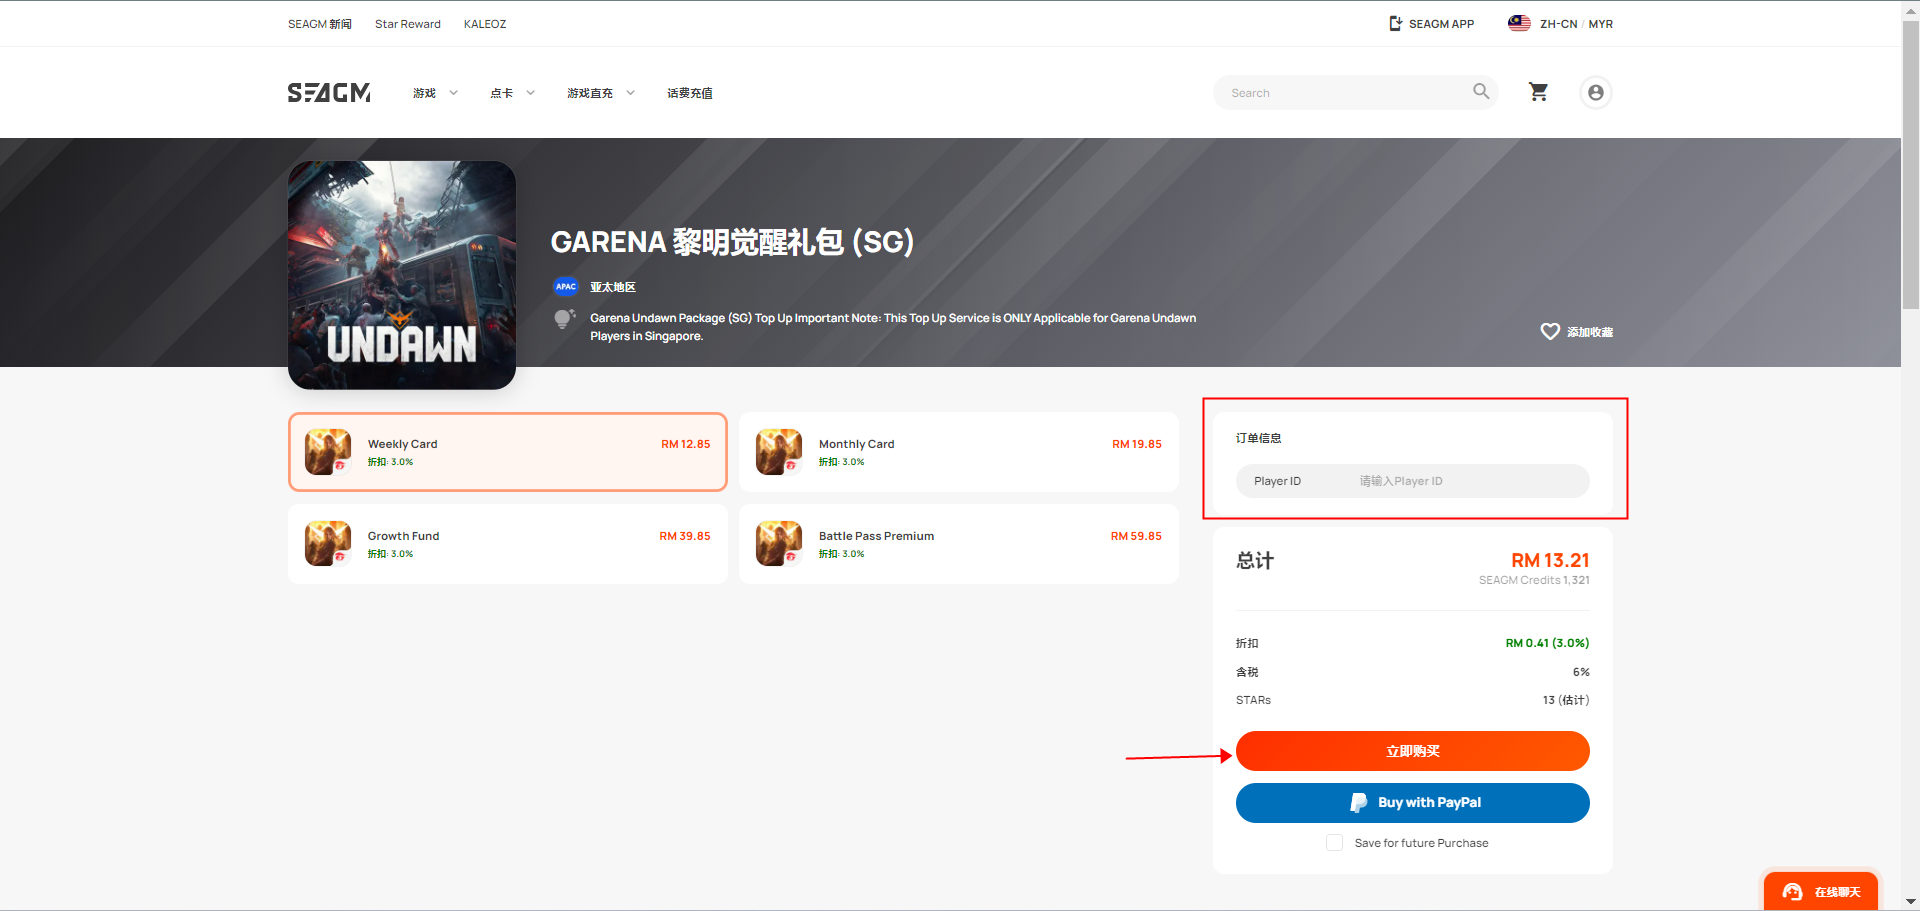1920x911 pixels.
Task: Click the SEAGM Credits 1,321 text
Action: 1534,580
